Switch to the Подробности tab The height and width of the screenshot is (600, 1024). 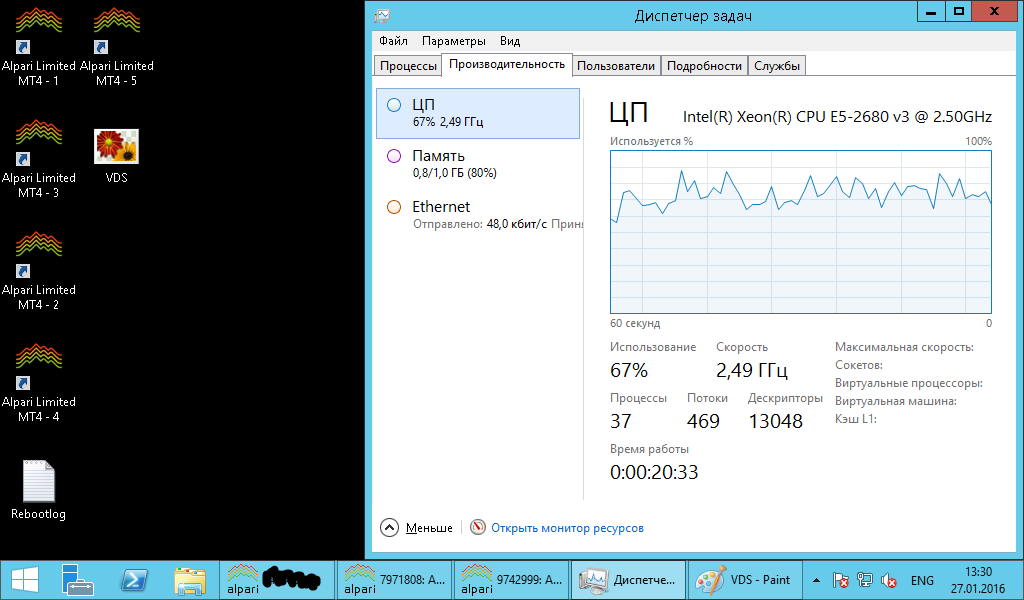704,66
